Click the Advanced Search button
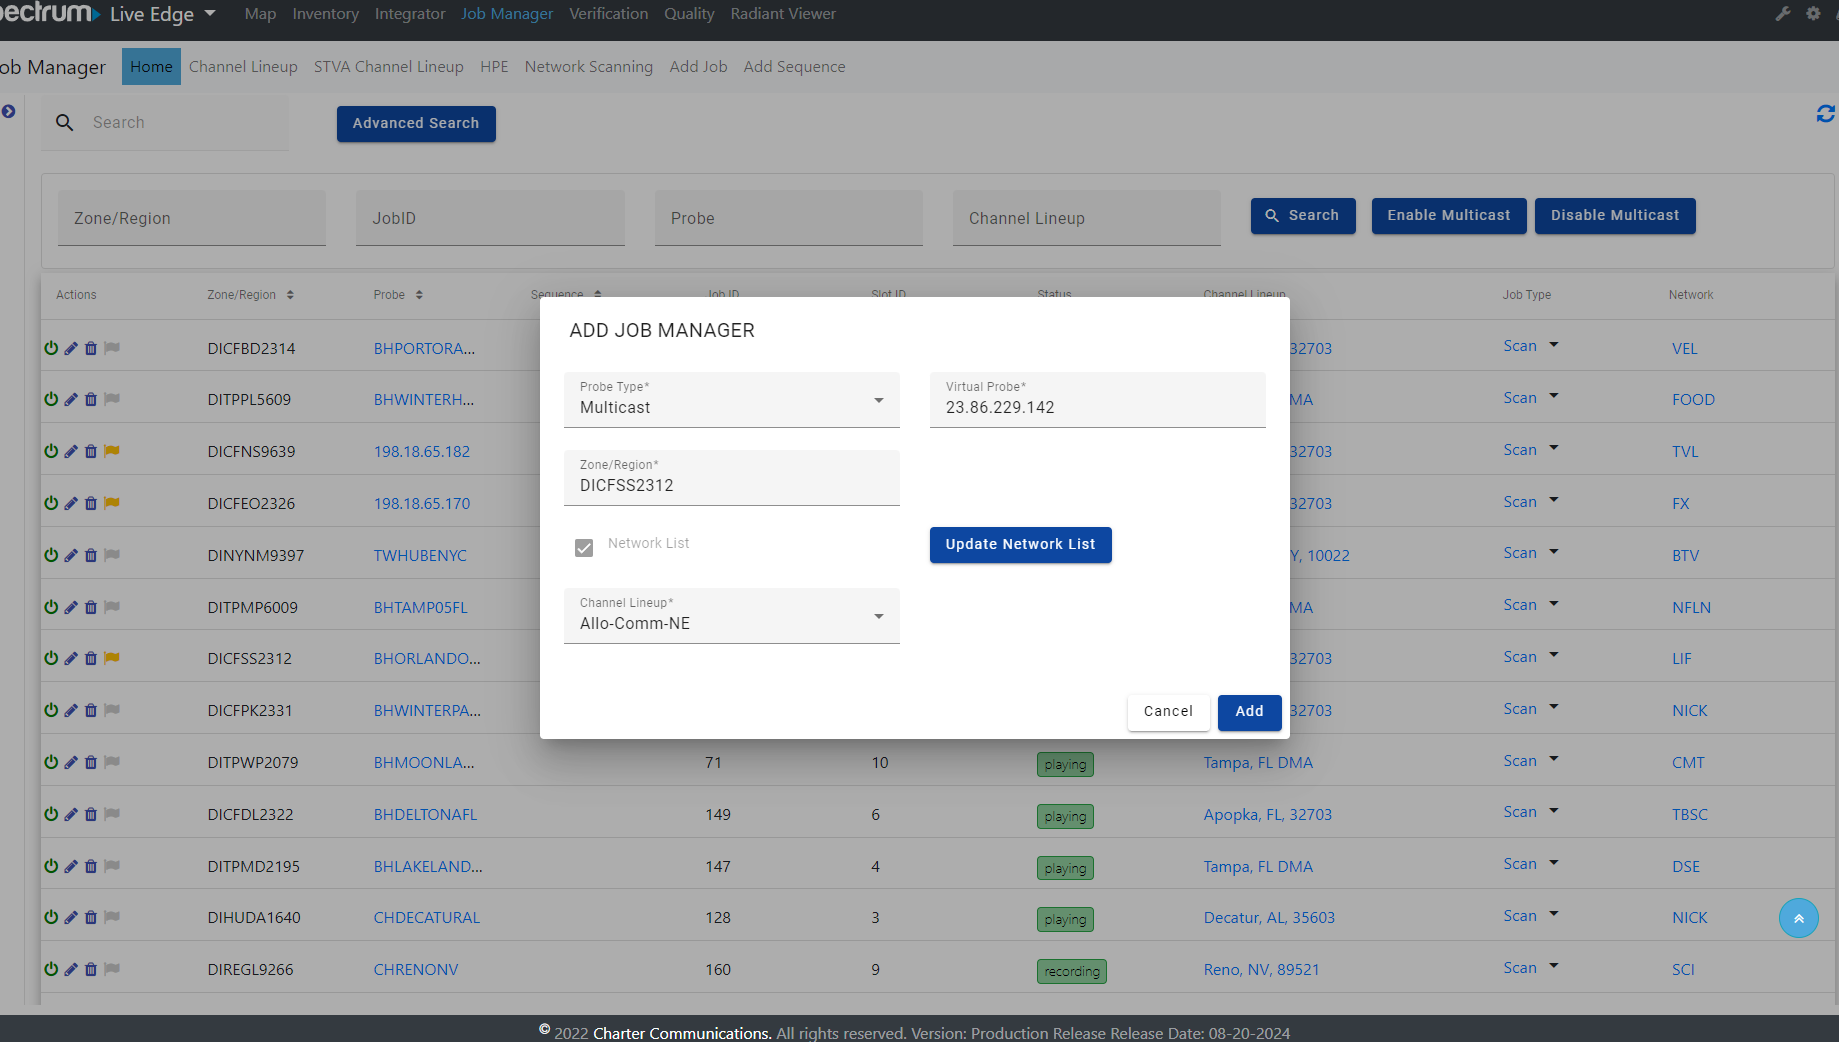This screenshot has height=1042, width=1839. tap(416, 124)
